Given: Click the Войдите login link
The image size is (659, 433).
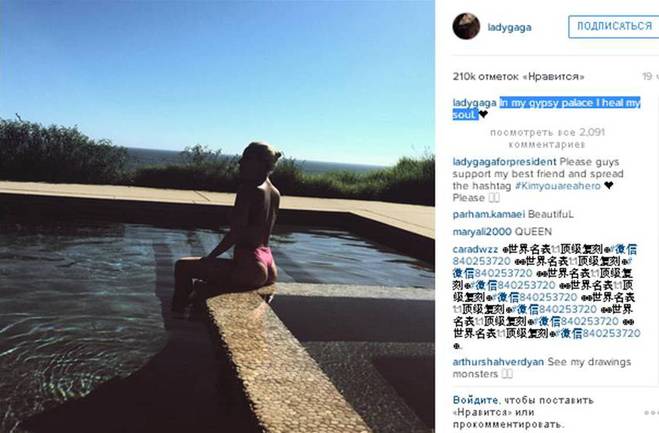Looking at the screenshot, I should point(475,400).
